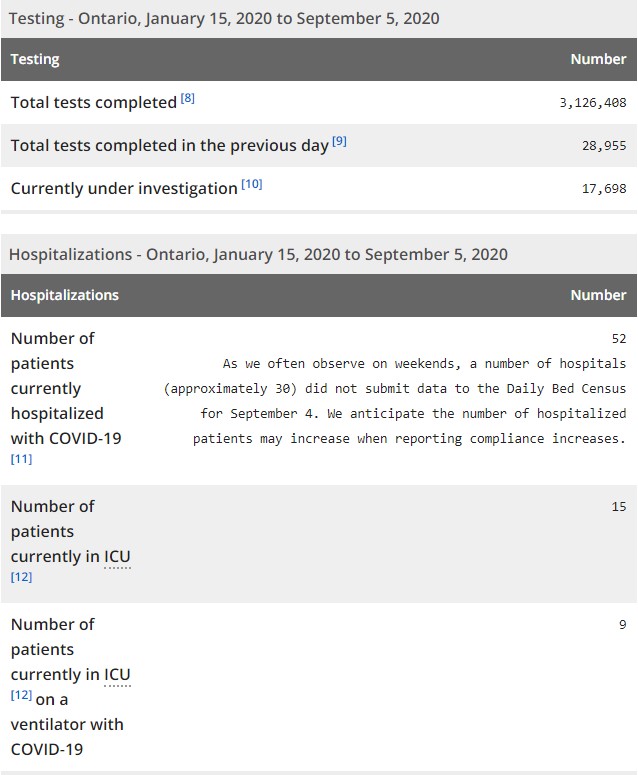Open footnote 12 in the ICU-only row
The height and width of the screenshot is (775, 638).
[x=21, y=577]
